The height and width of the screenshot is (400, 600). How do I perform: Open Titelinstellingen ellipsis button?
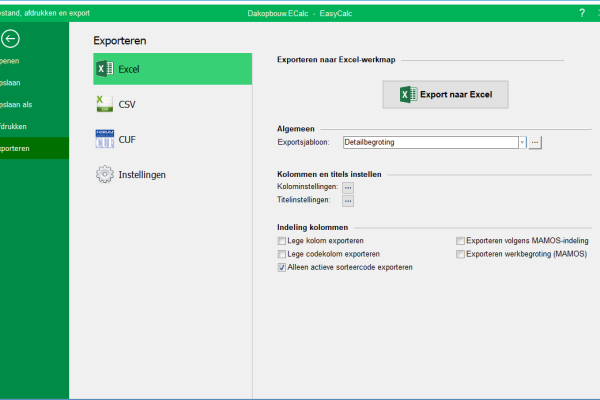[348, 200]
